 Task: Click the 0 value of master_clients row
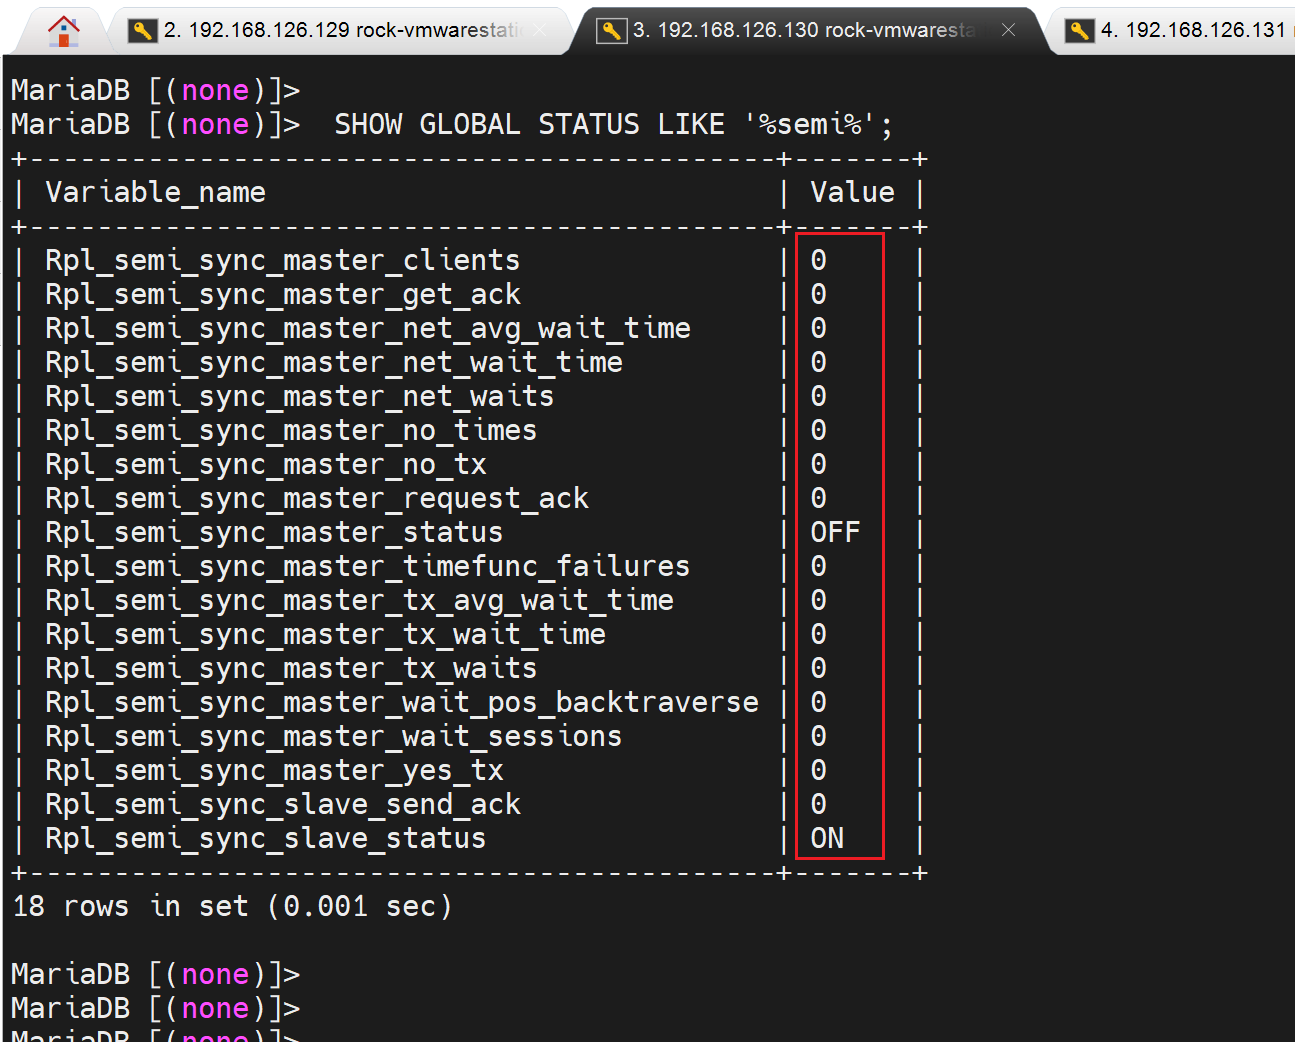[x=819, y=260]
